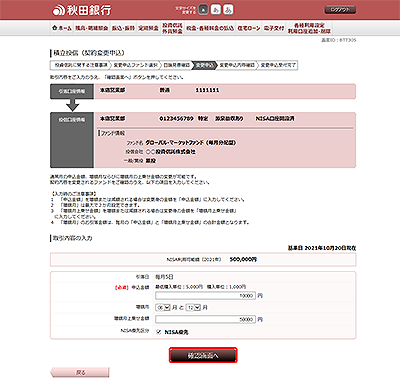Viewport: 400px width, 390px height.
Task: Click the 確認画面へ confirm button
Action: [x=203, y=355]
